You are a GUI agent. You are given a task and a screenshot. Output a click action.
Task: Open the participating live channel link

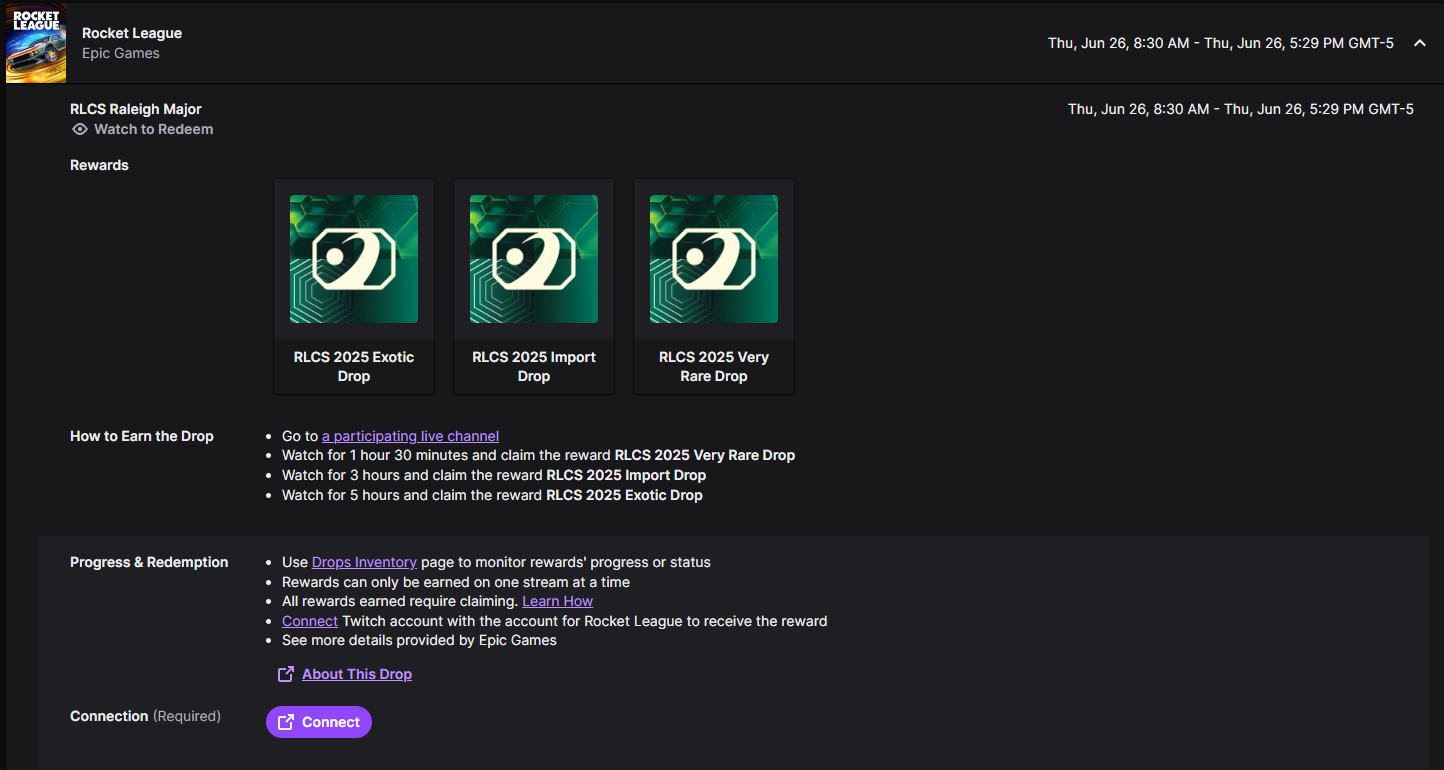click(410, 436)
